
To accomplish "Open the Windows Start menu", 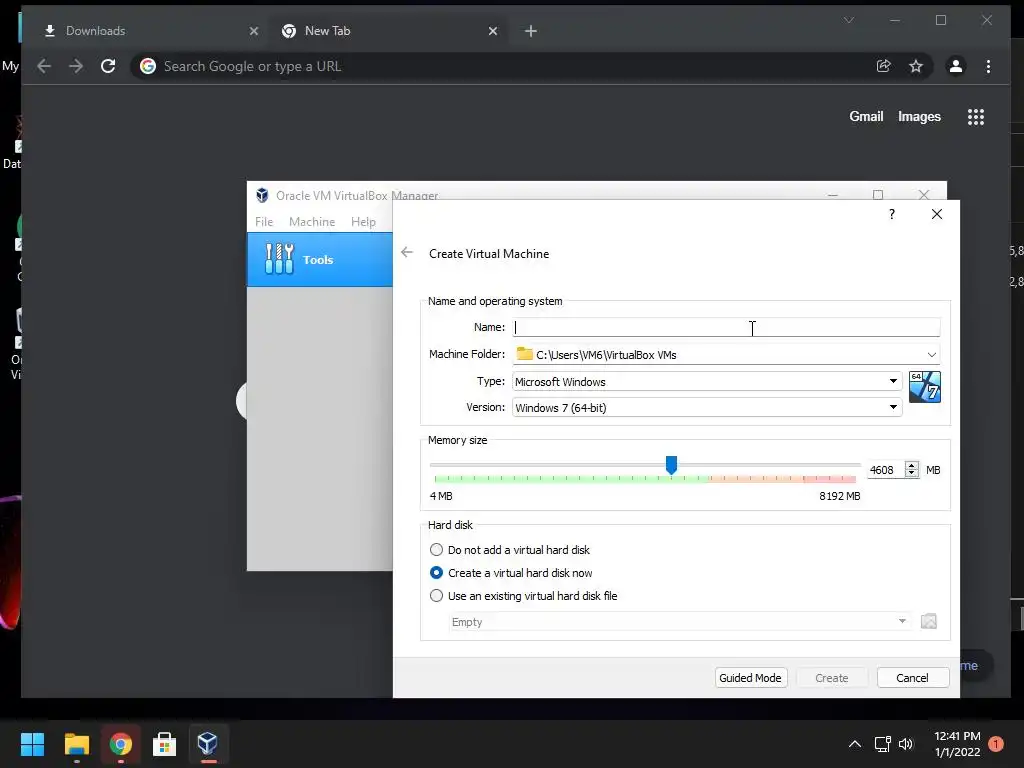I will pos(33,743).
